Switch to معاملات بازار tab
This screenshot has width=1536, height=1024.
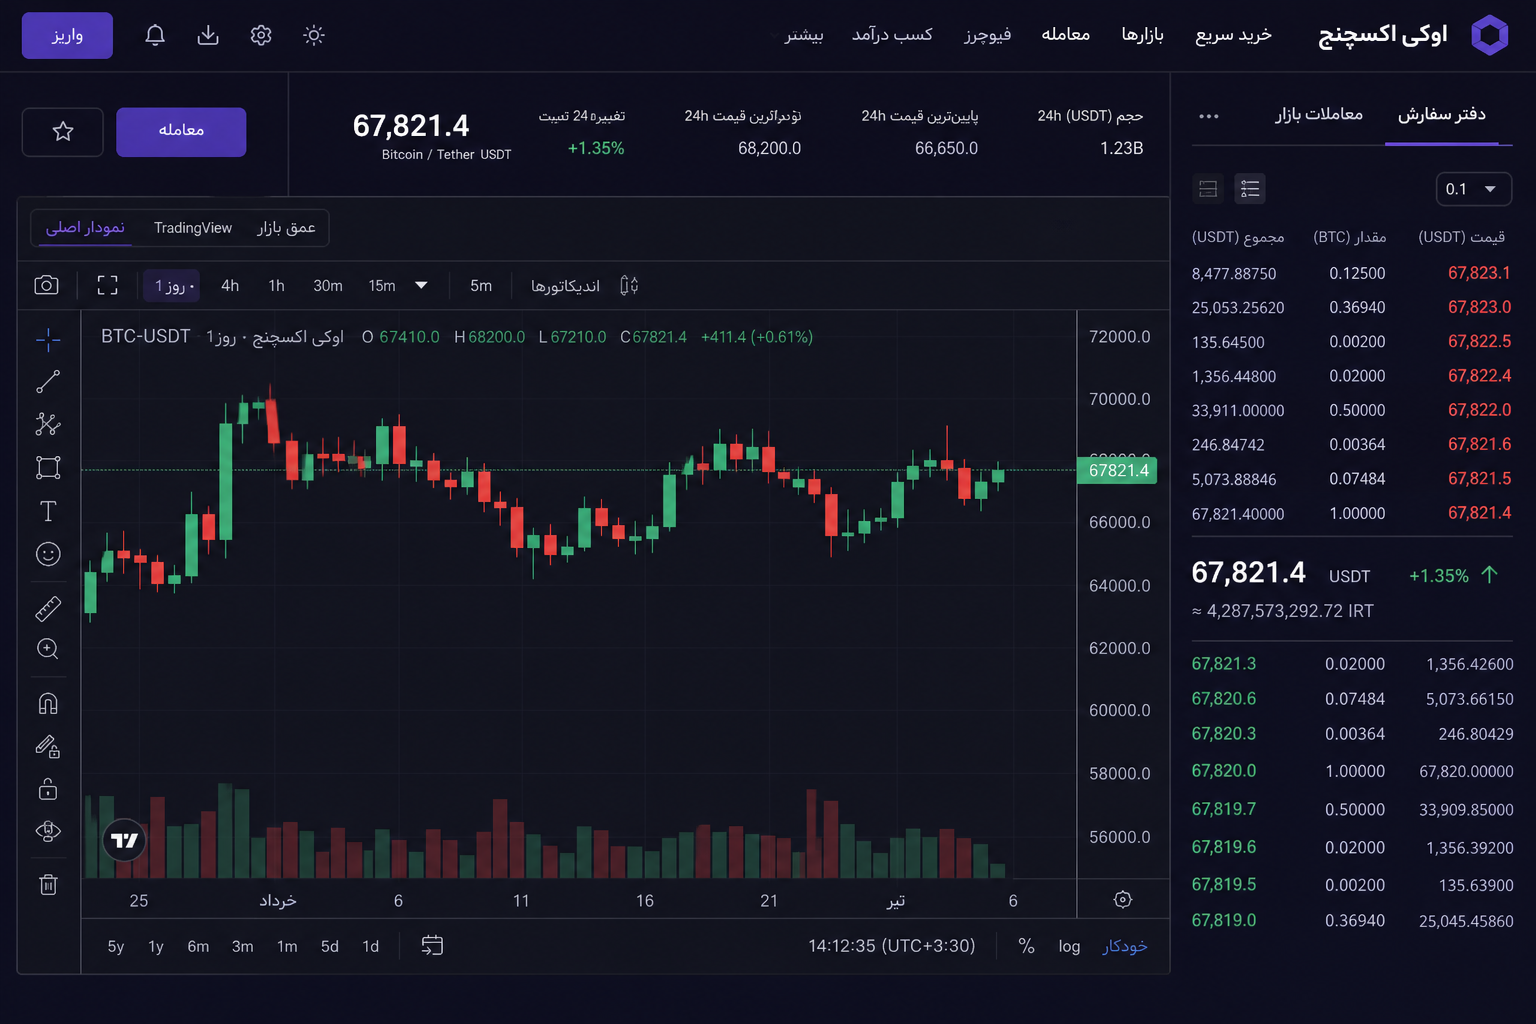1319,115
